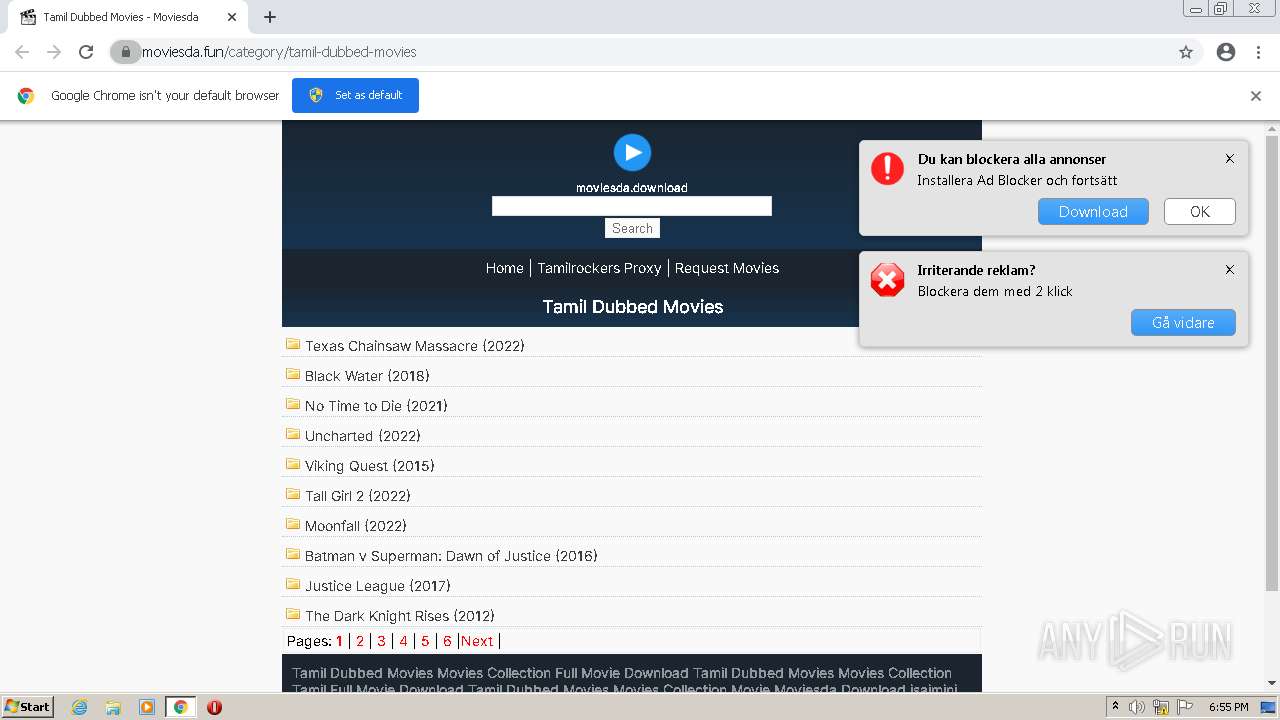The image size is (1280, 720).
Task: Click folder icon beside Justice League (2017)
Action: pos(293,584)
